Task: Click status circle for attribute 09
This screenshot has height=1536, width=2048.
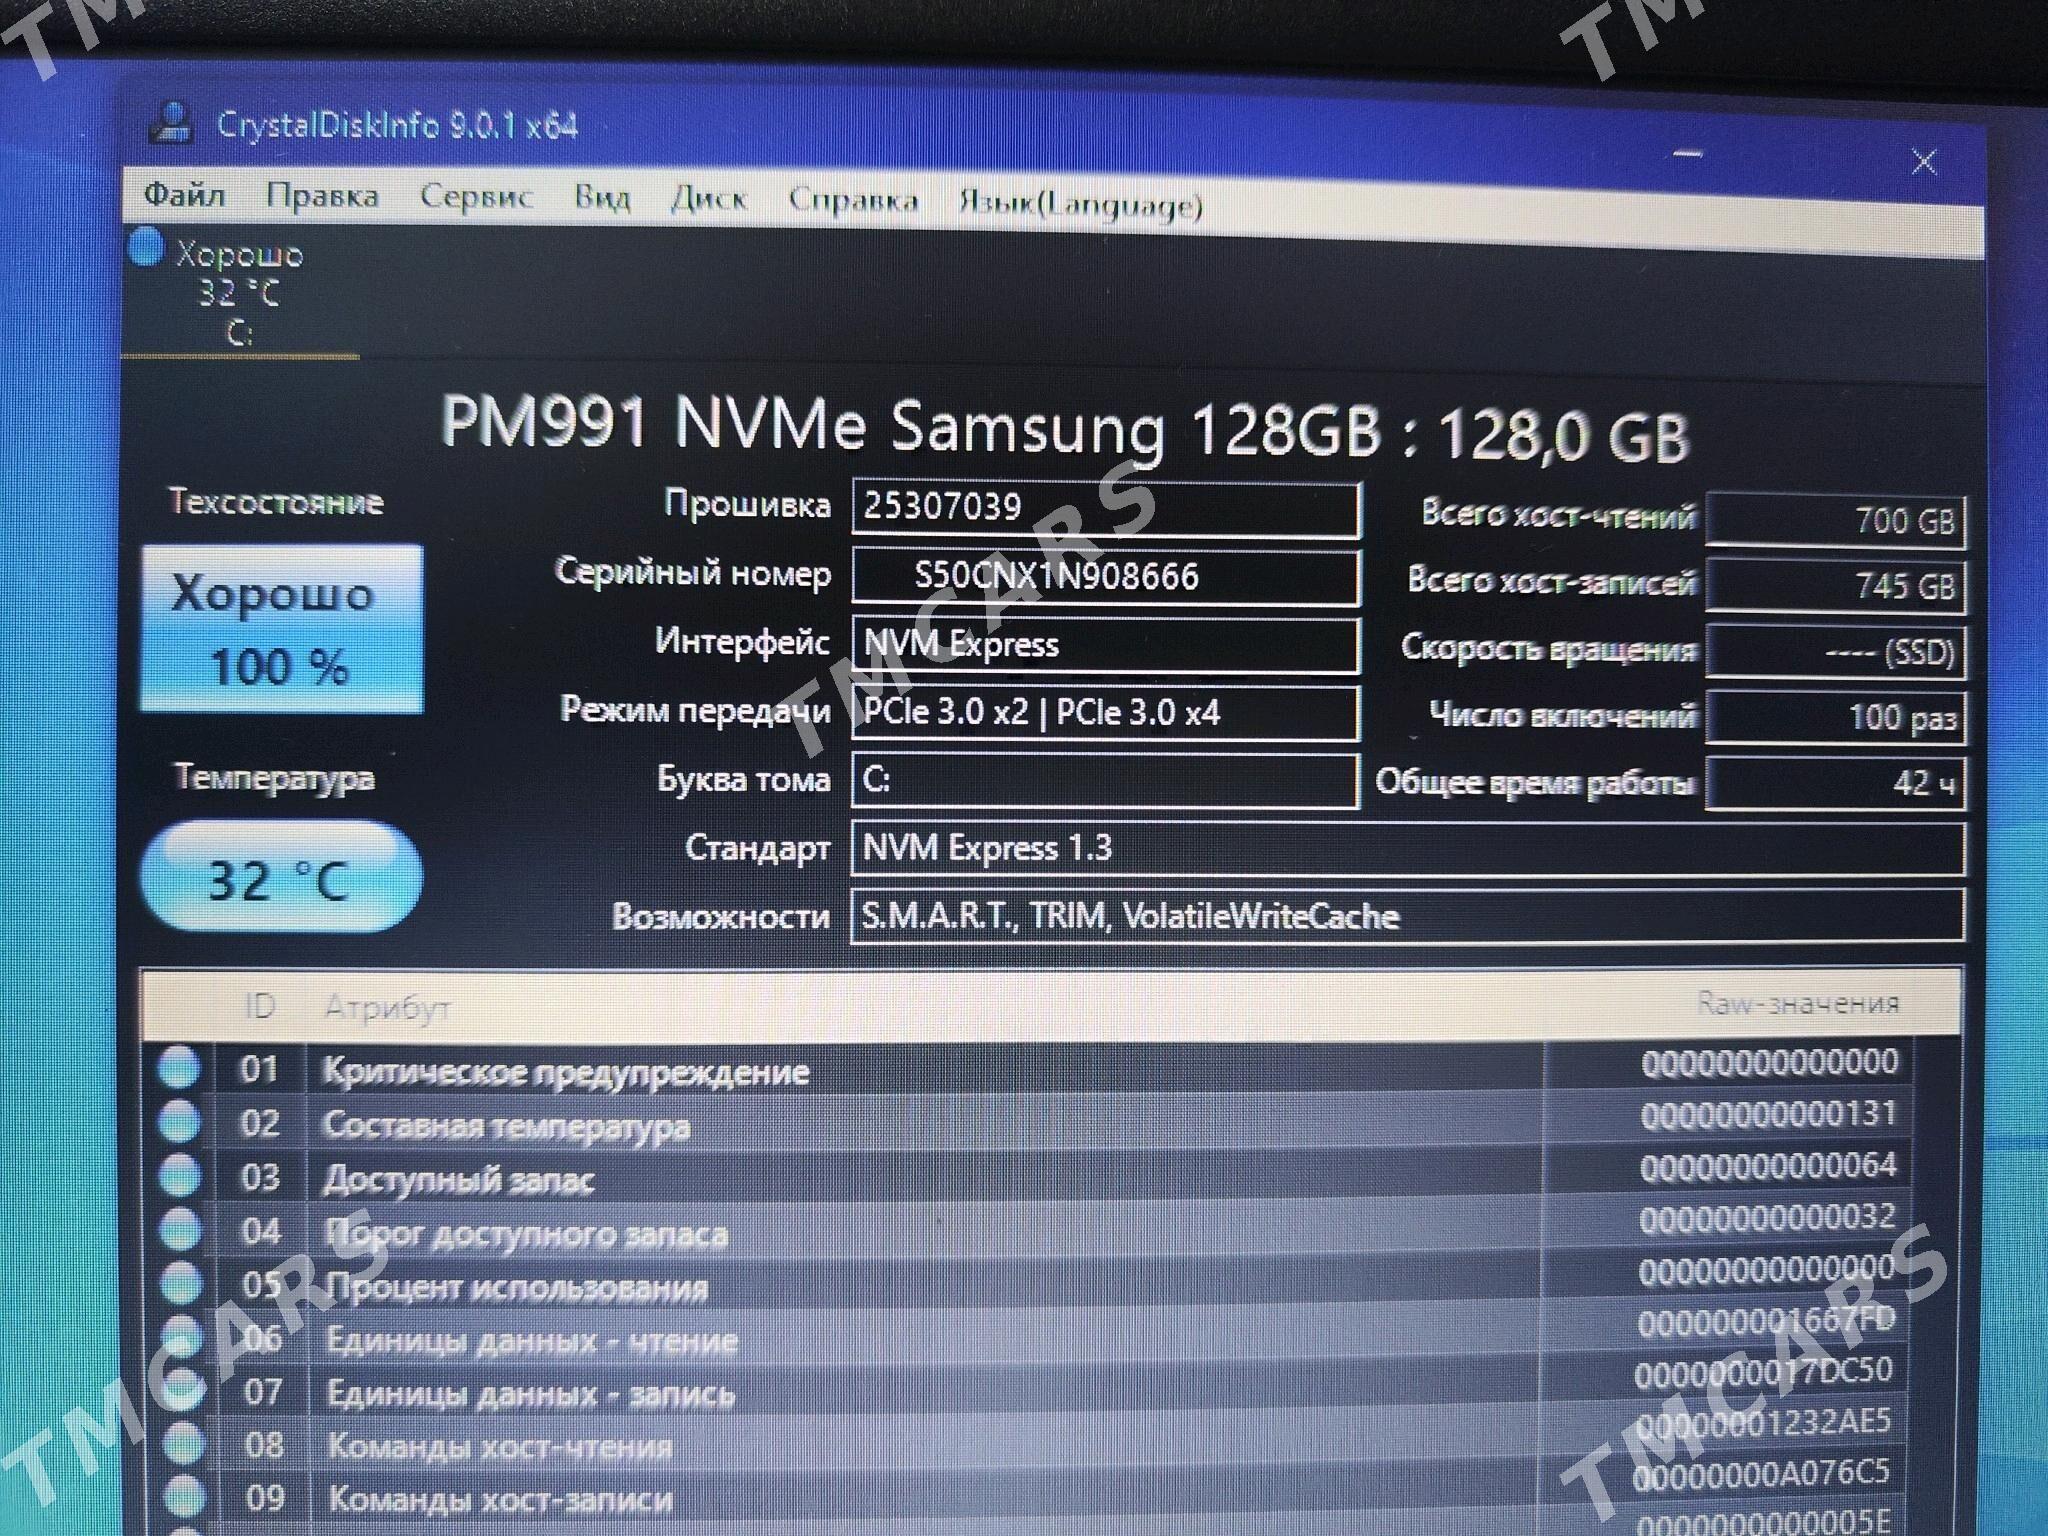Action: click(x=185, y=1497)
